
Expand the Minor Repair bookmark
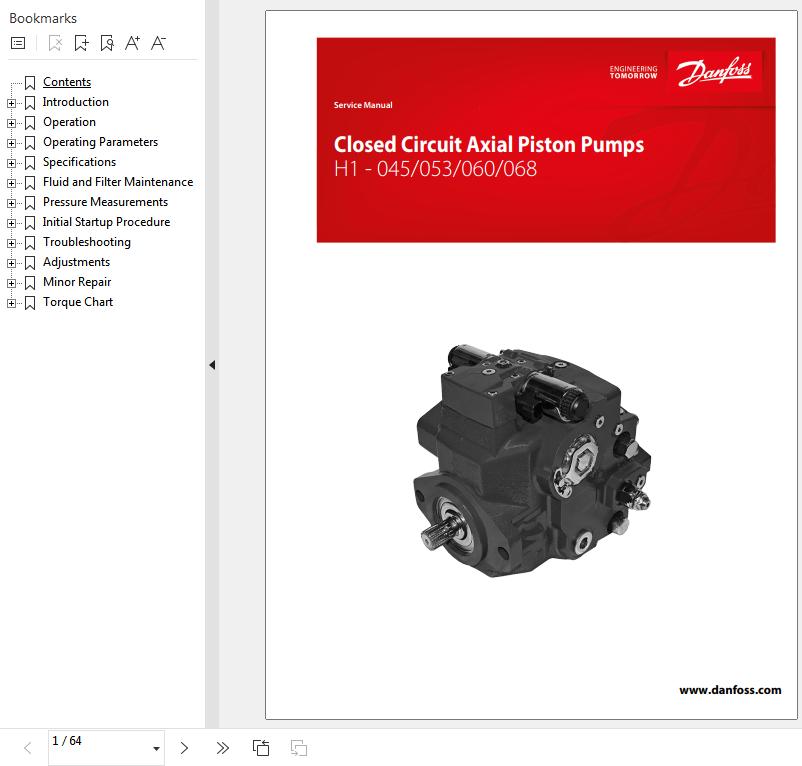click(x=11, y=283)
